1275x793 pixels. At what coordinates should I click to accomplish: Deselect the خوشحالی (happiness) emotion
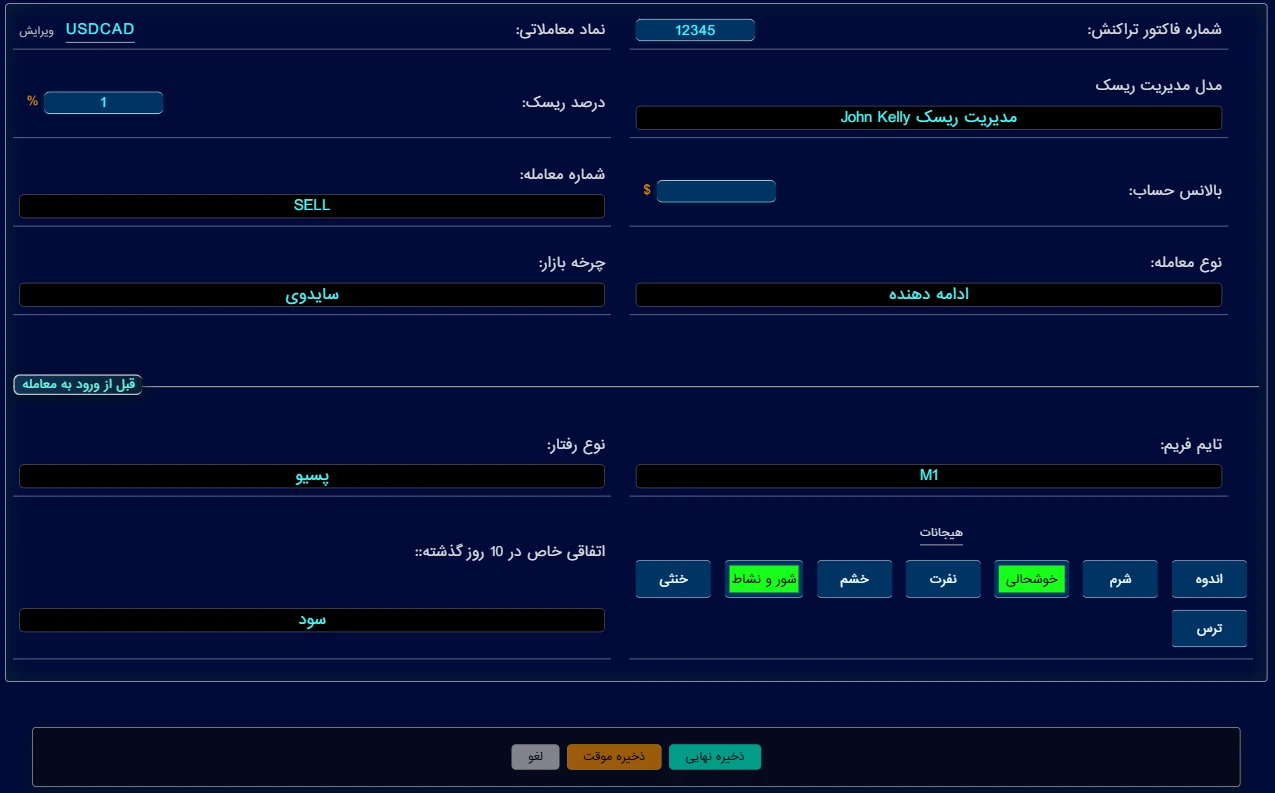(x=1031, y=579)
